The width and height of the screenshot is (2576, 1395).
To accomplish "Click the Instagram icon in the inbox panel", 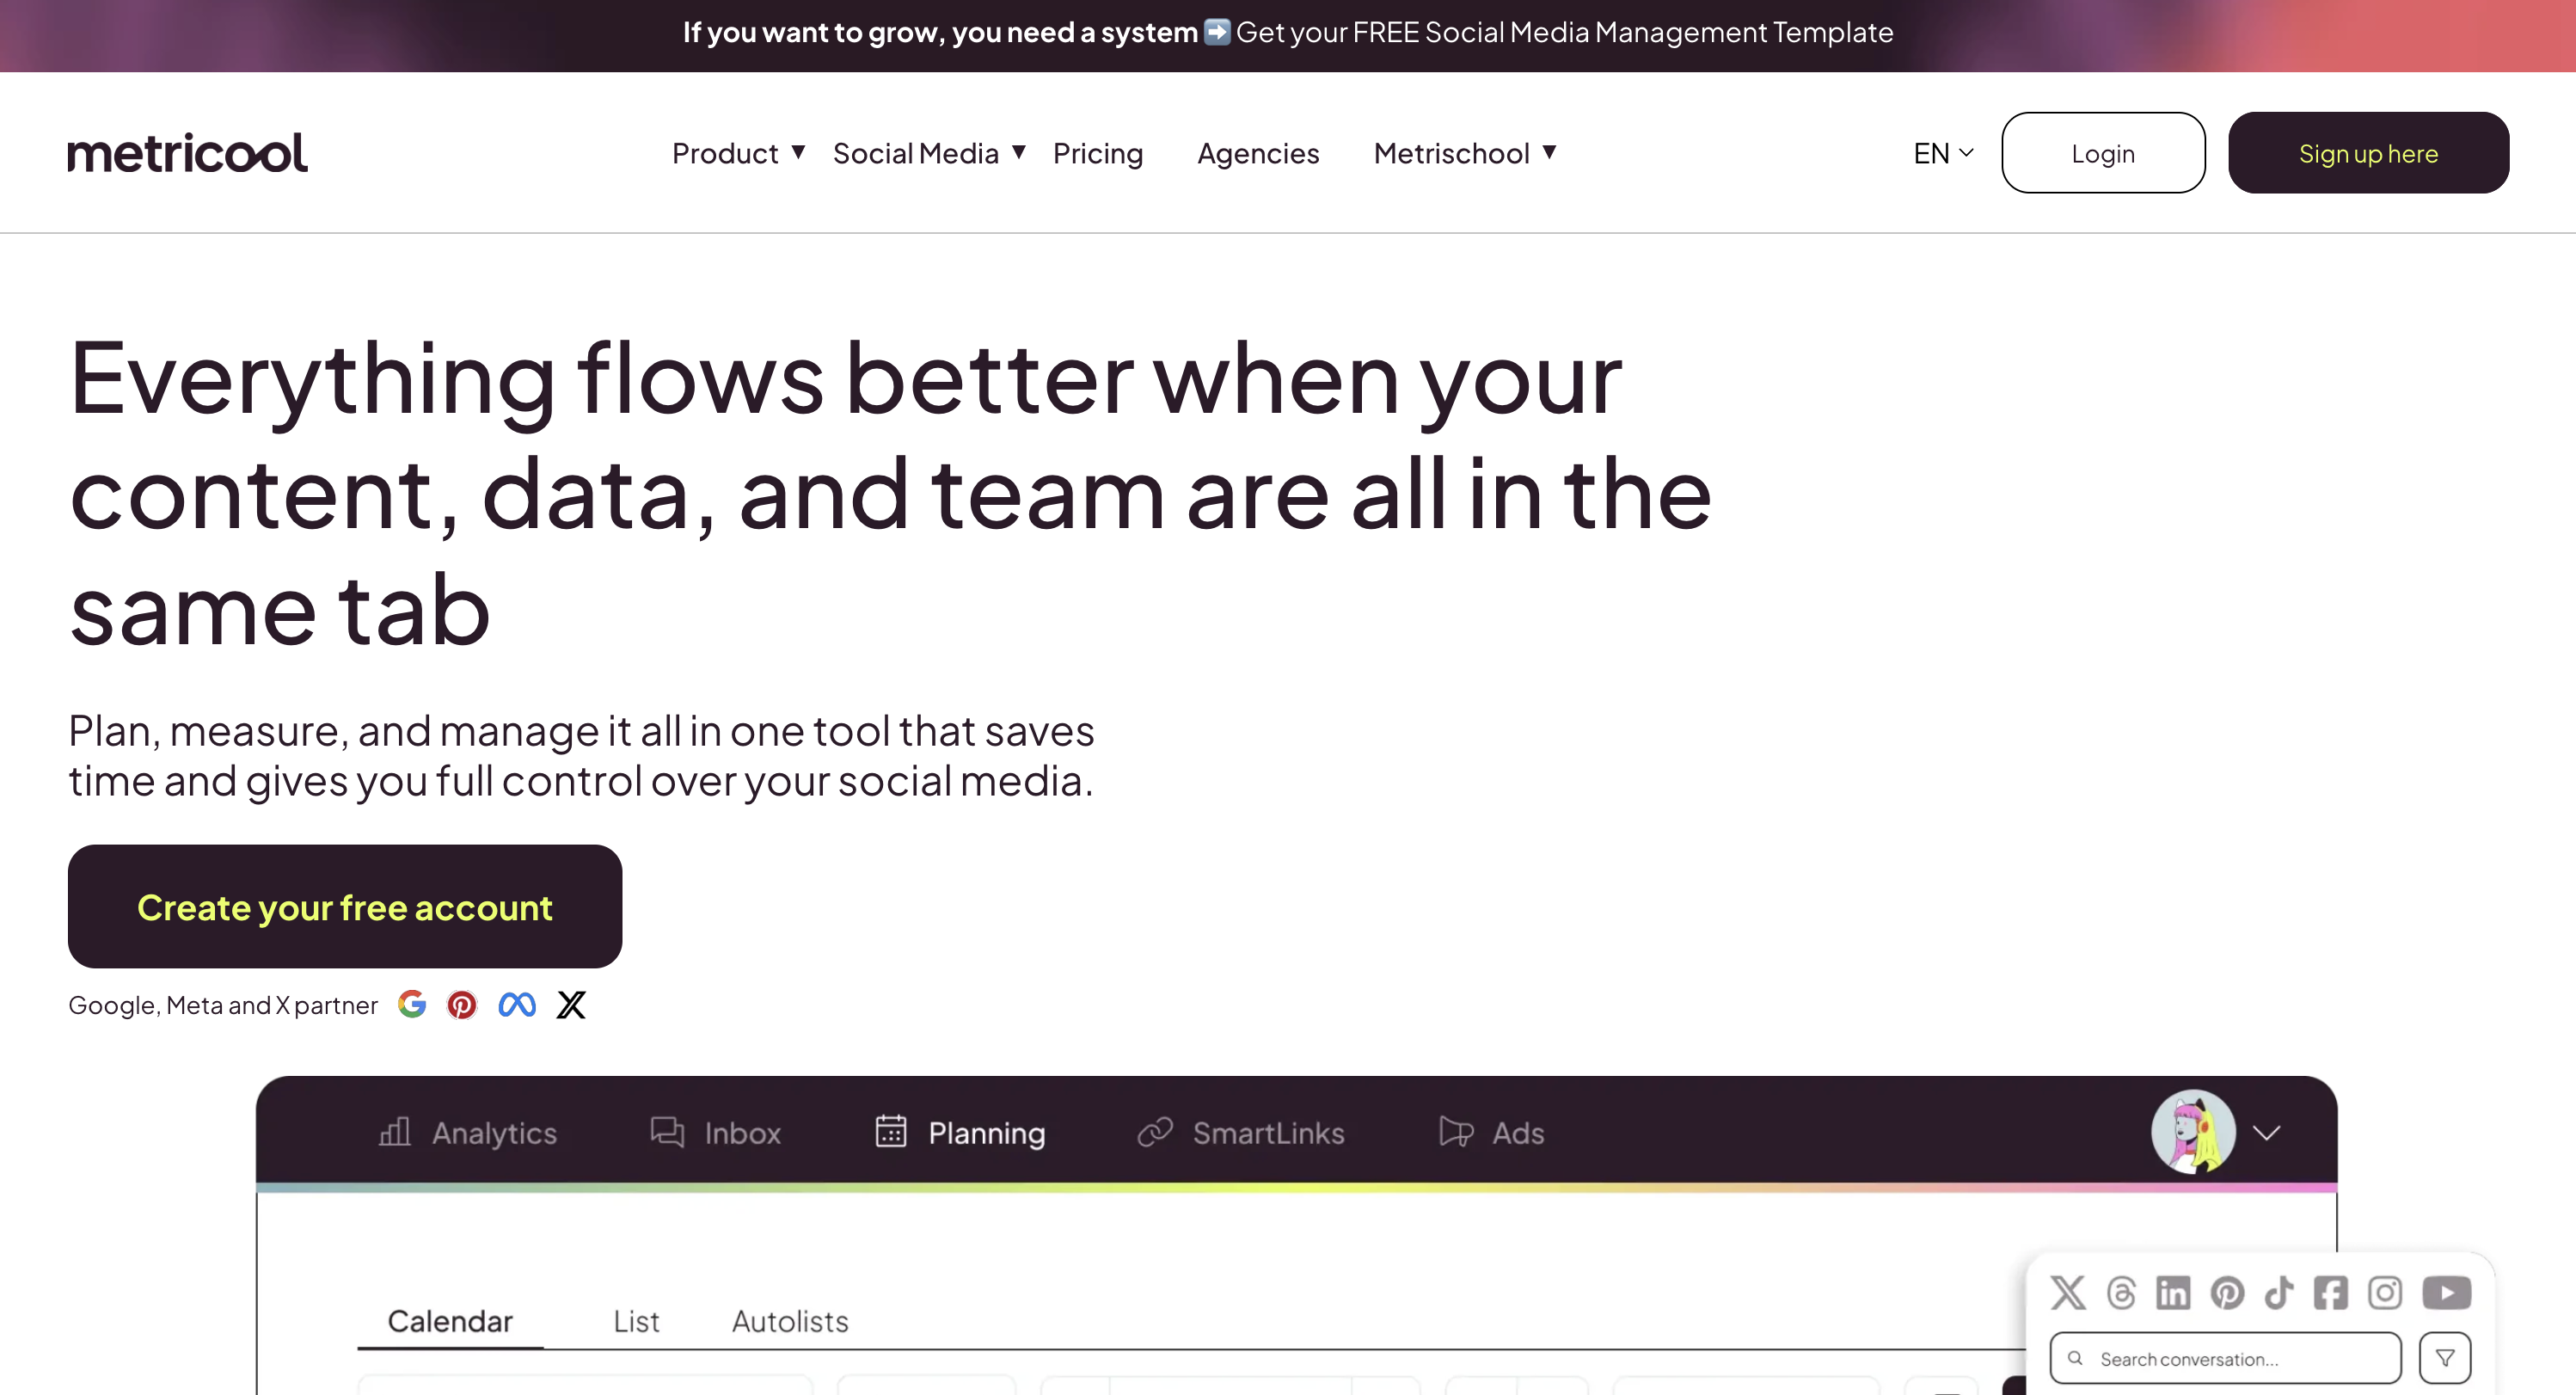I will pos(2385,1293).
